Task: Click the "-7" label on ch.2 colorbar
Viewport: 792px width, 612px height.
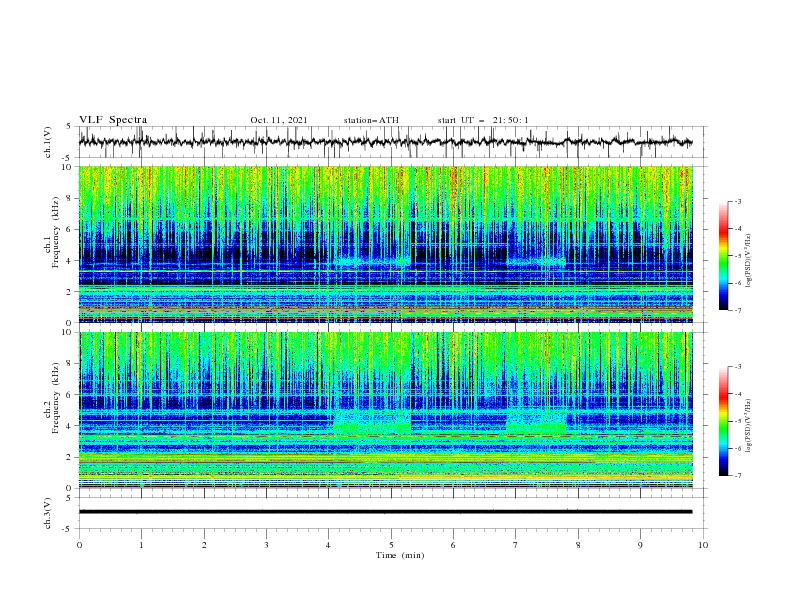Action: [737, 476]
